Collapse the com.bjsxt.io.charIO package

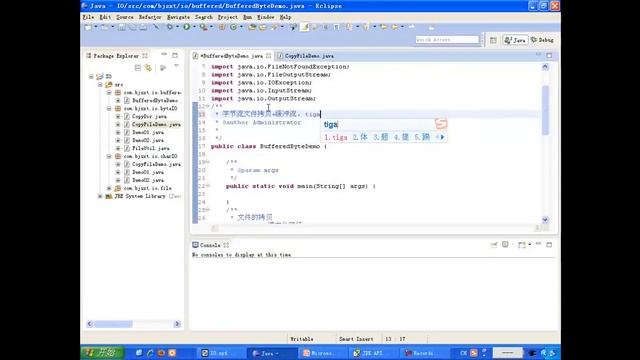(x=109, y=156)
